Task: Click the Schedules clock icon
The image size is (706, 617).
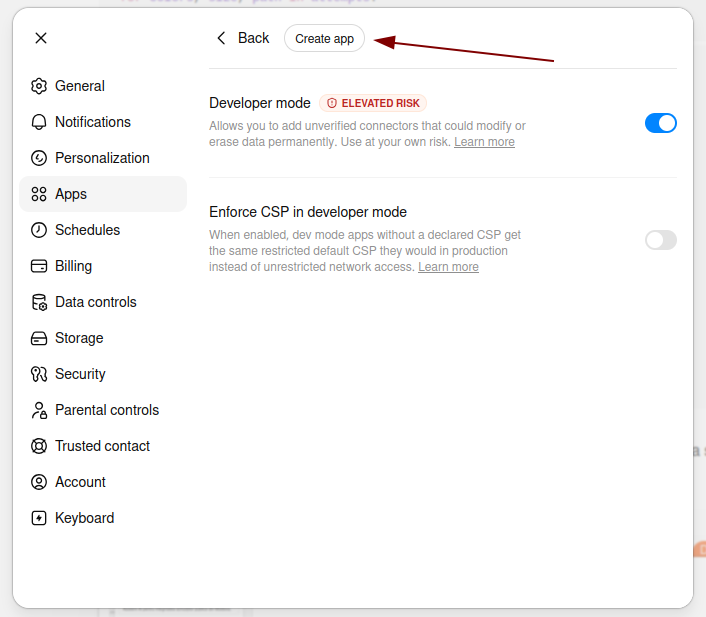Action: pos(39,230)
